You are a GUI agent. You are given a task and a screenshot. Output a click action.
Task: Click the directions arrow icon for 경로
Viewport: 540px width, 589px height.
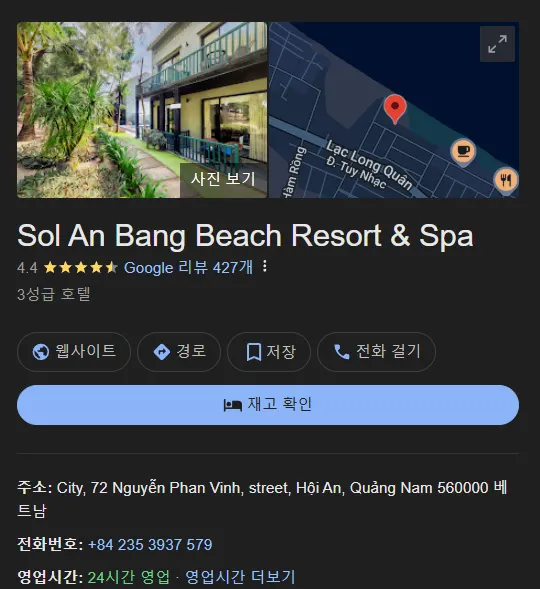162,352
